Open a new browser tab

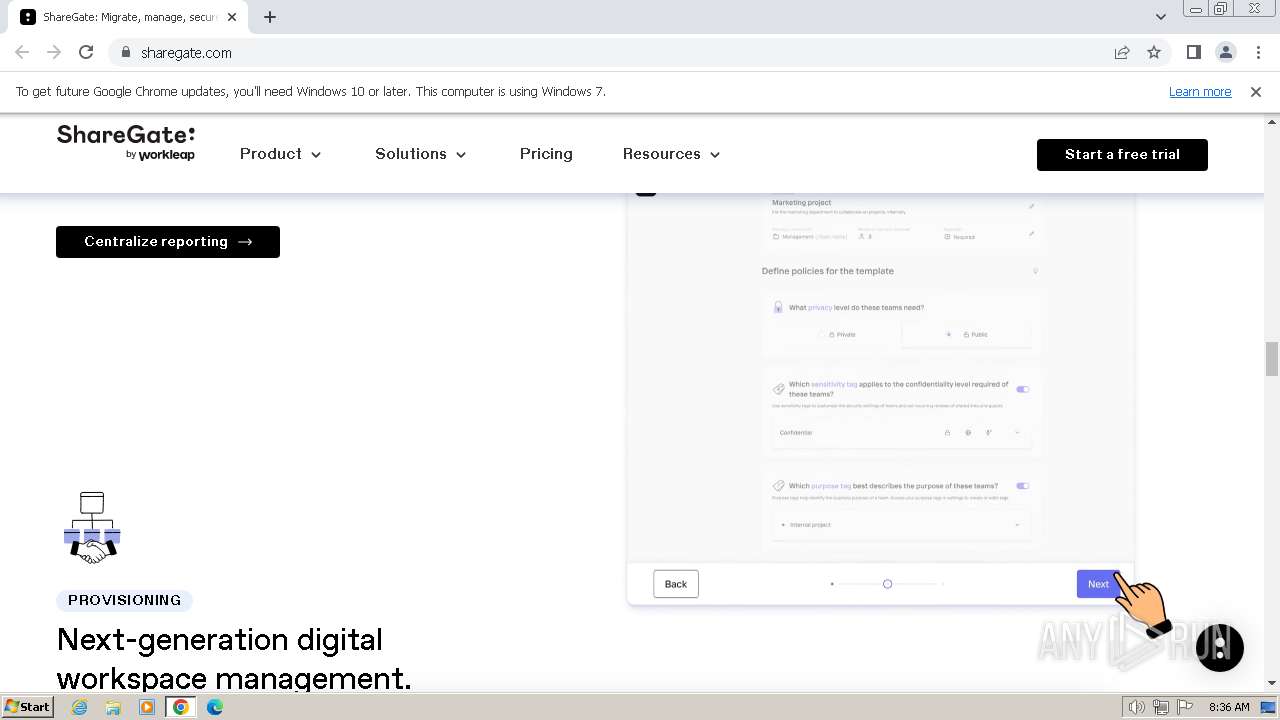(270, 17)
